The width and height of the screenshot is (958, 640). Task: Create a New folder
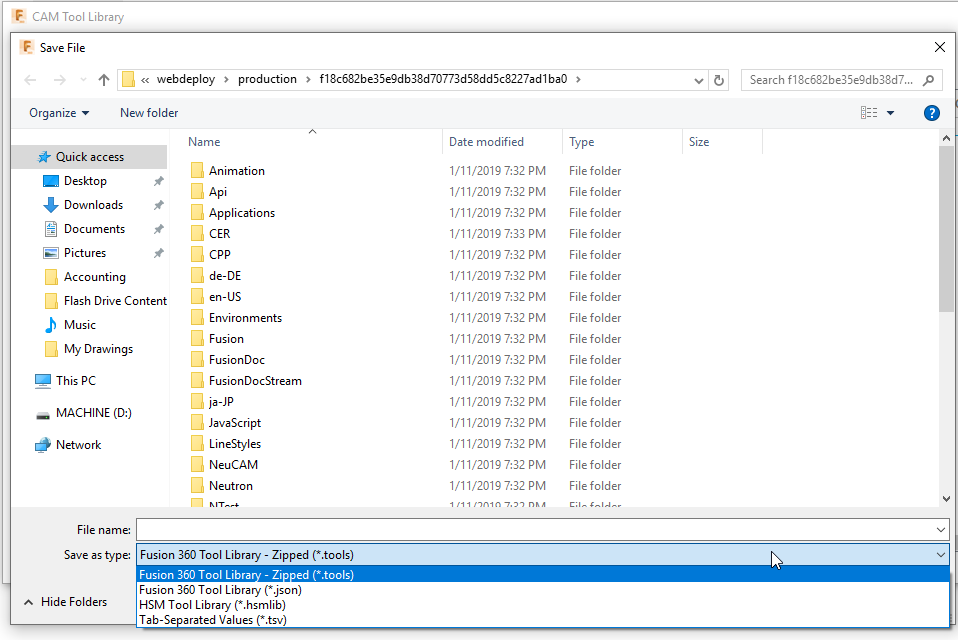click(149, 113)
